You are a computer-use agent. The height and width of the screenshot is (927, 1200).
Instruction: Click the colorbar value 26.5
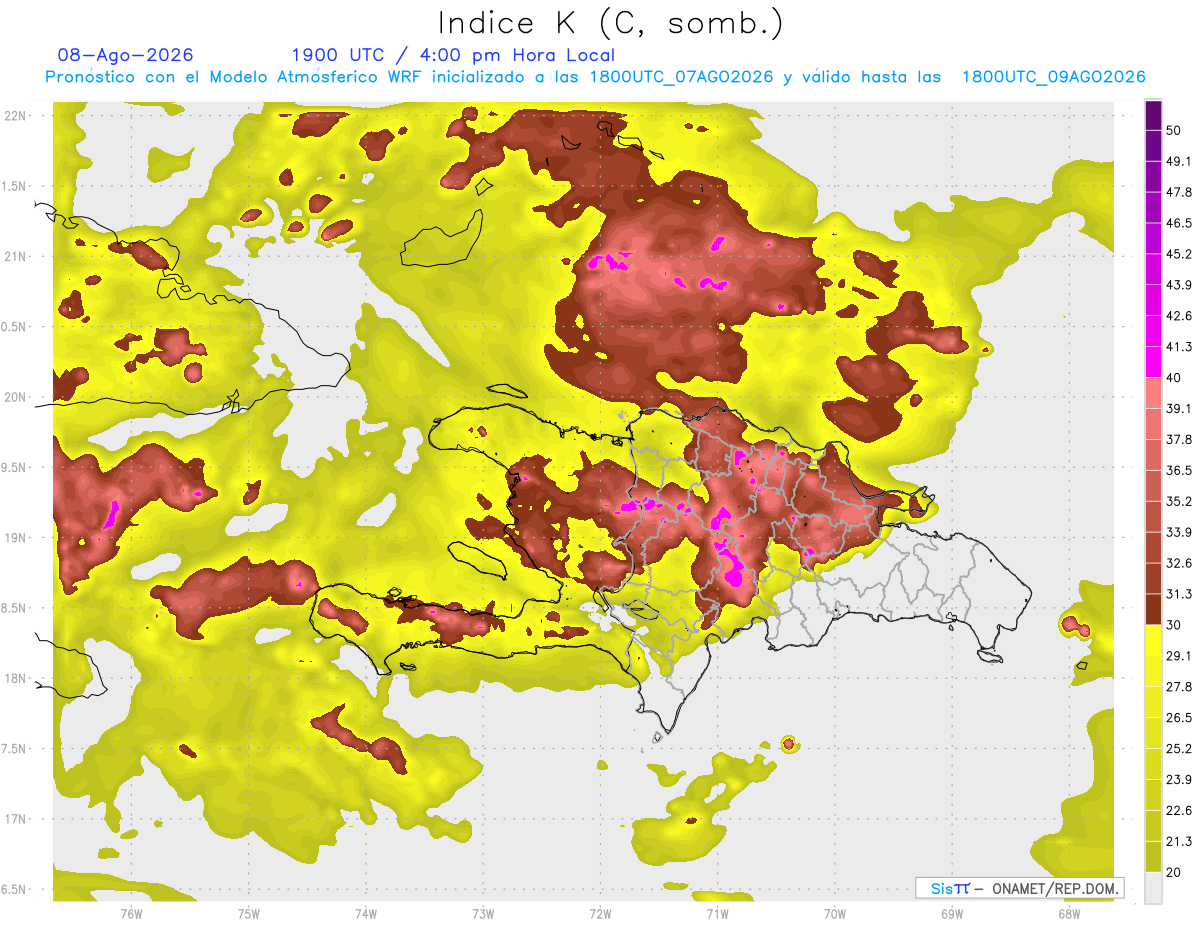(x=1180, y=718)
